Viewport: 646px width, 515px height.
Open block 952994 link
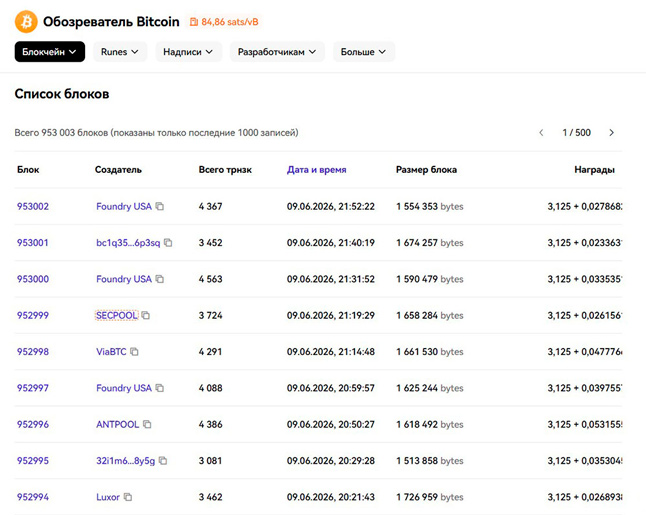[x=33, y=497]
